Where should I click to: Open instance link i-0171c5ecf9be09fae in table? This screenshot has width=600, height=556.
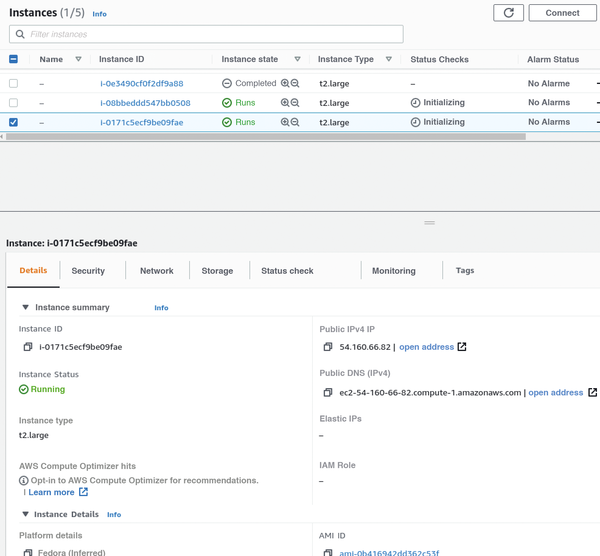(x=142, y=122)
